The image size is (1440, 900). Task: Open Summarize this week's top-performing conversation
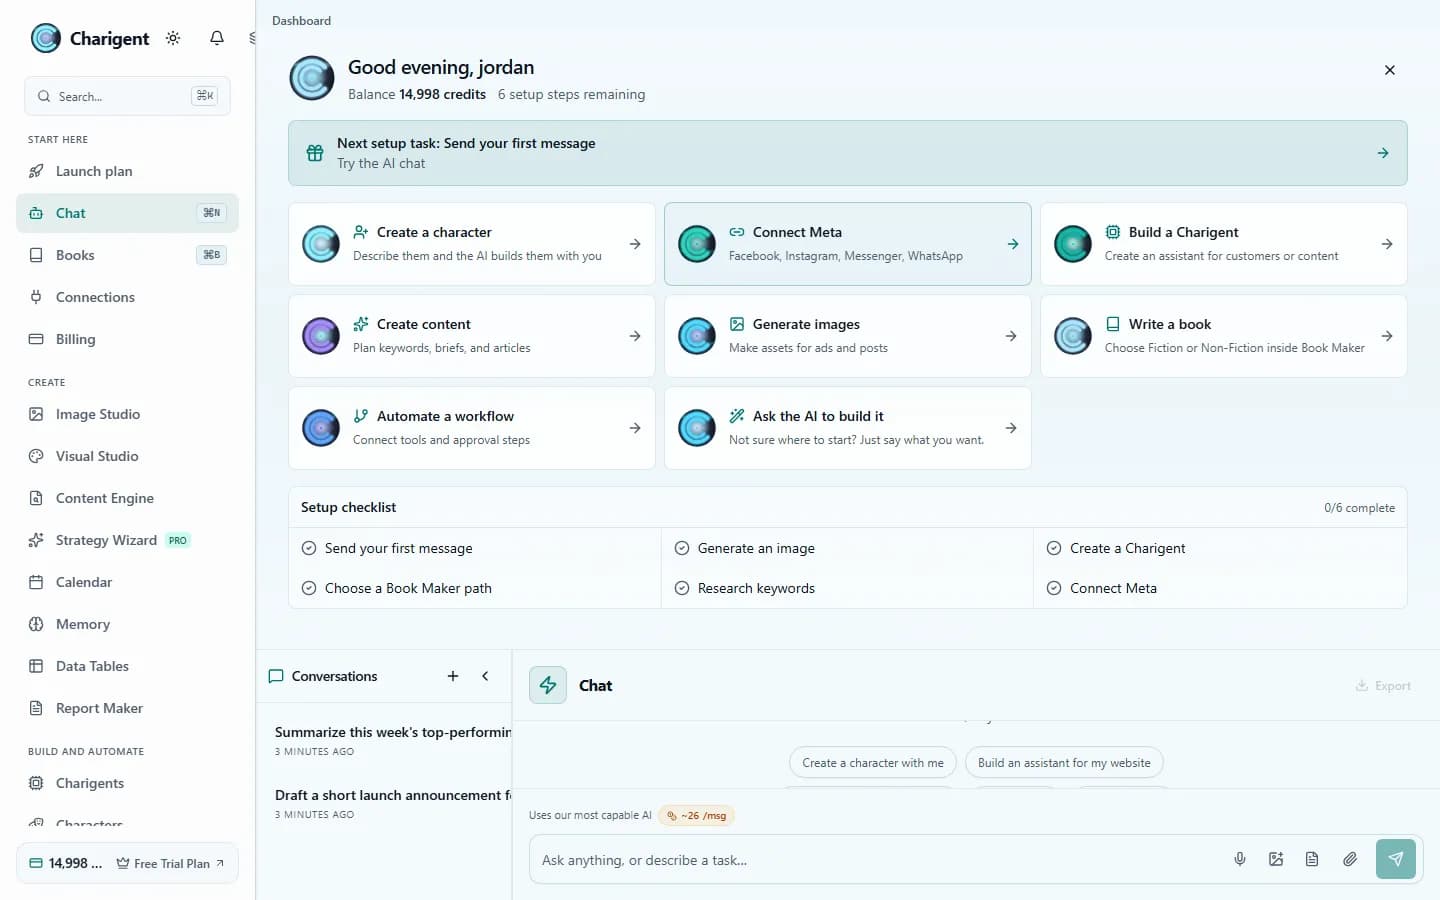[x=392, y=741]
